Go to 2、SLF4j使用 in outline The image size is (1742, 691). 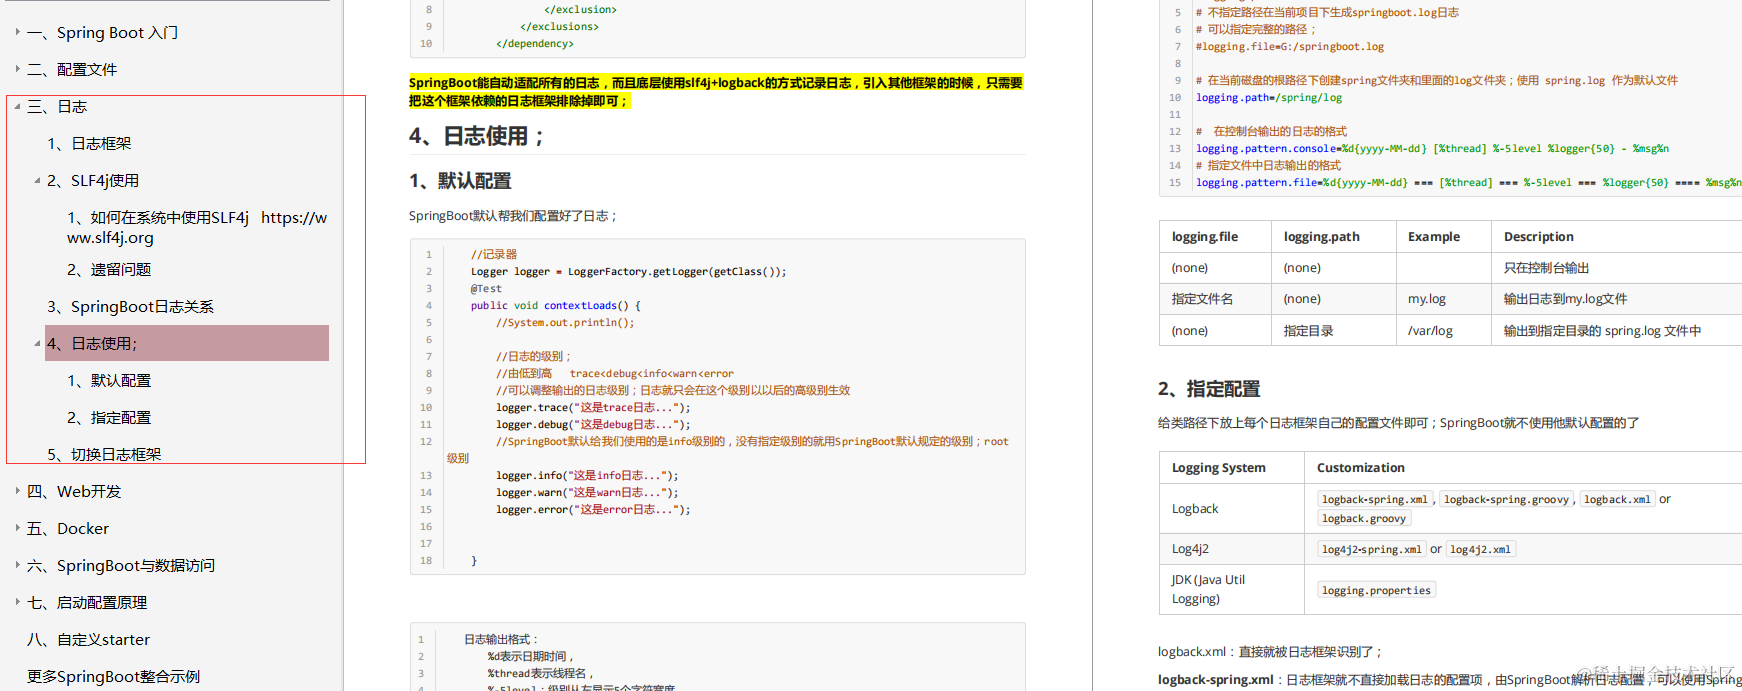(x=93, y=180)
